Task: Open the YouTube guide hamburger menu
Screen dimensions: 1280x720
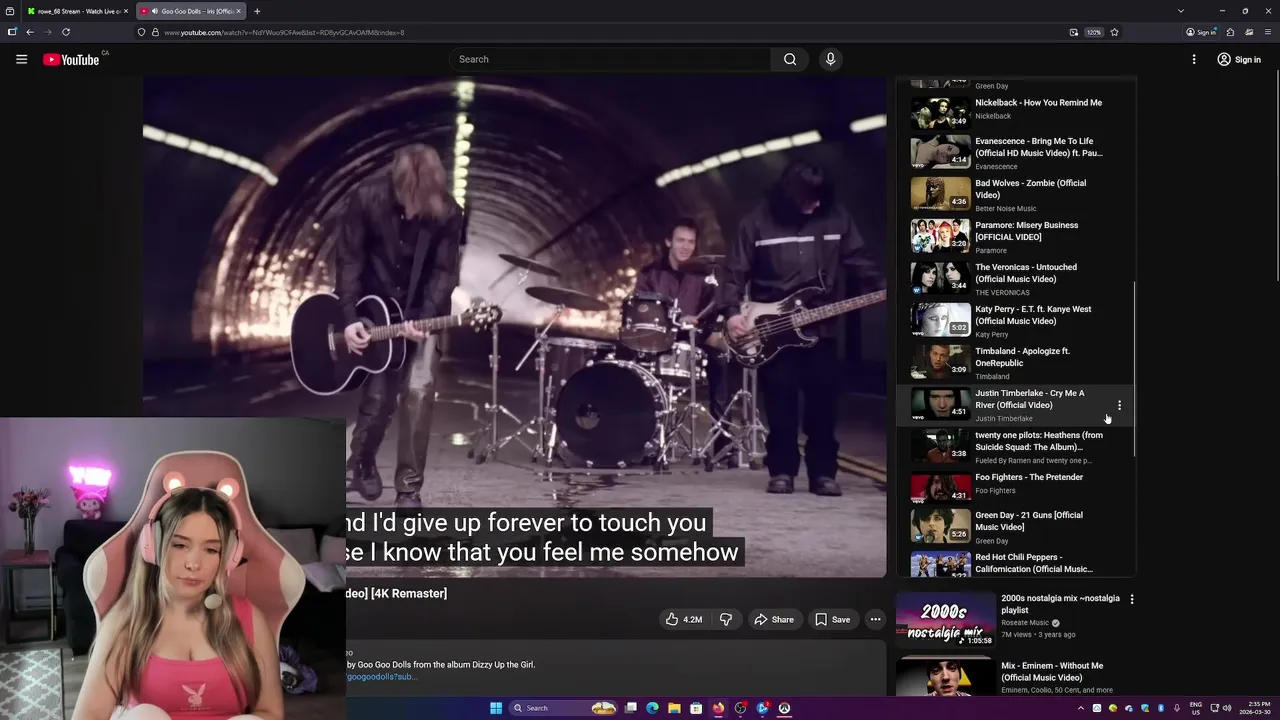Action: pos(21,59)
